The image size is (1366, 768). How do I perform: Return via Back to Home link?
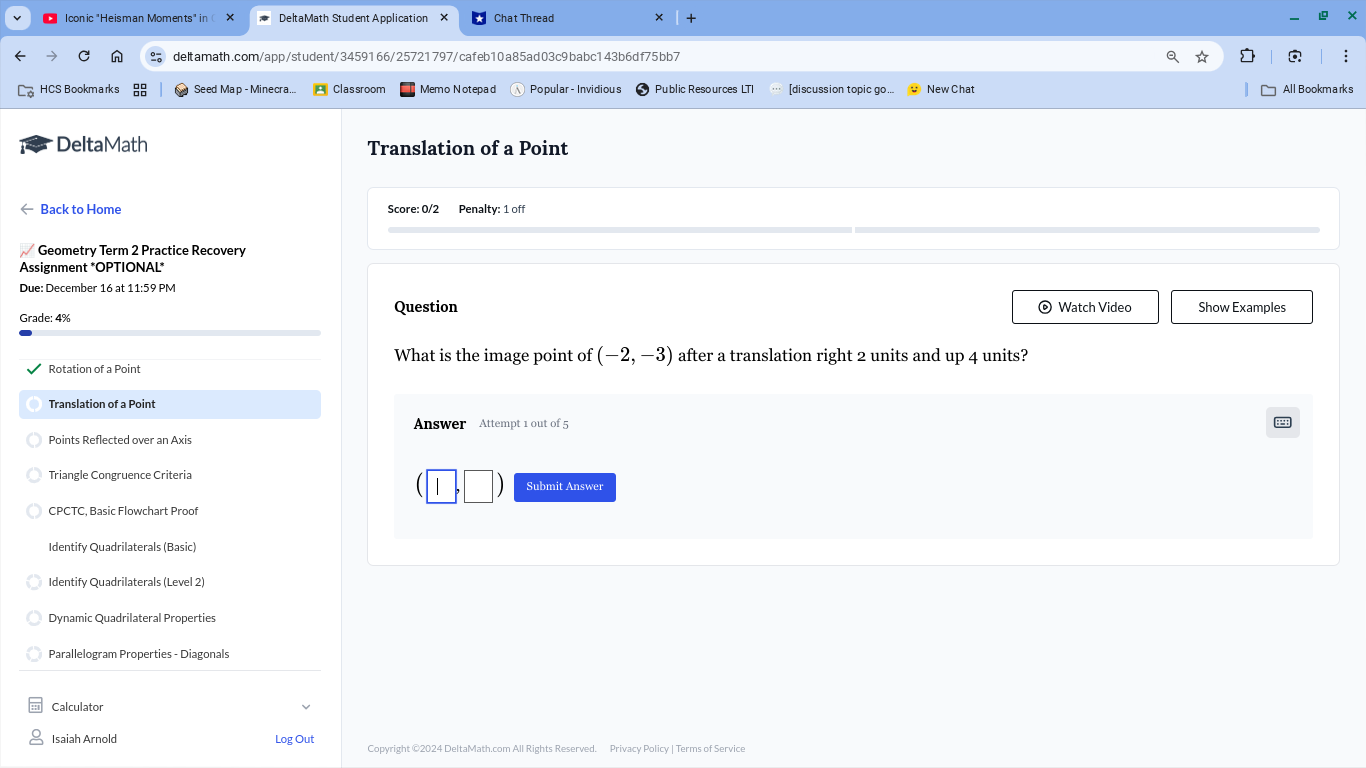click(x=71, y=209)
